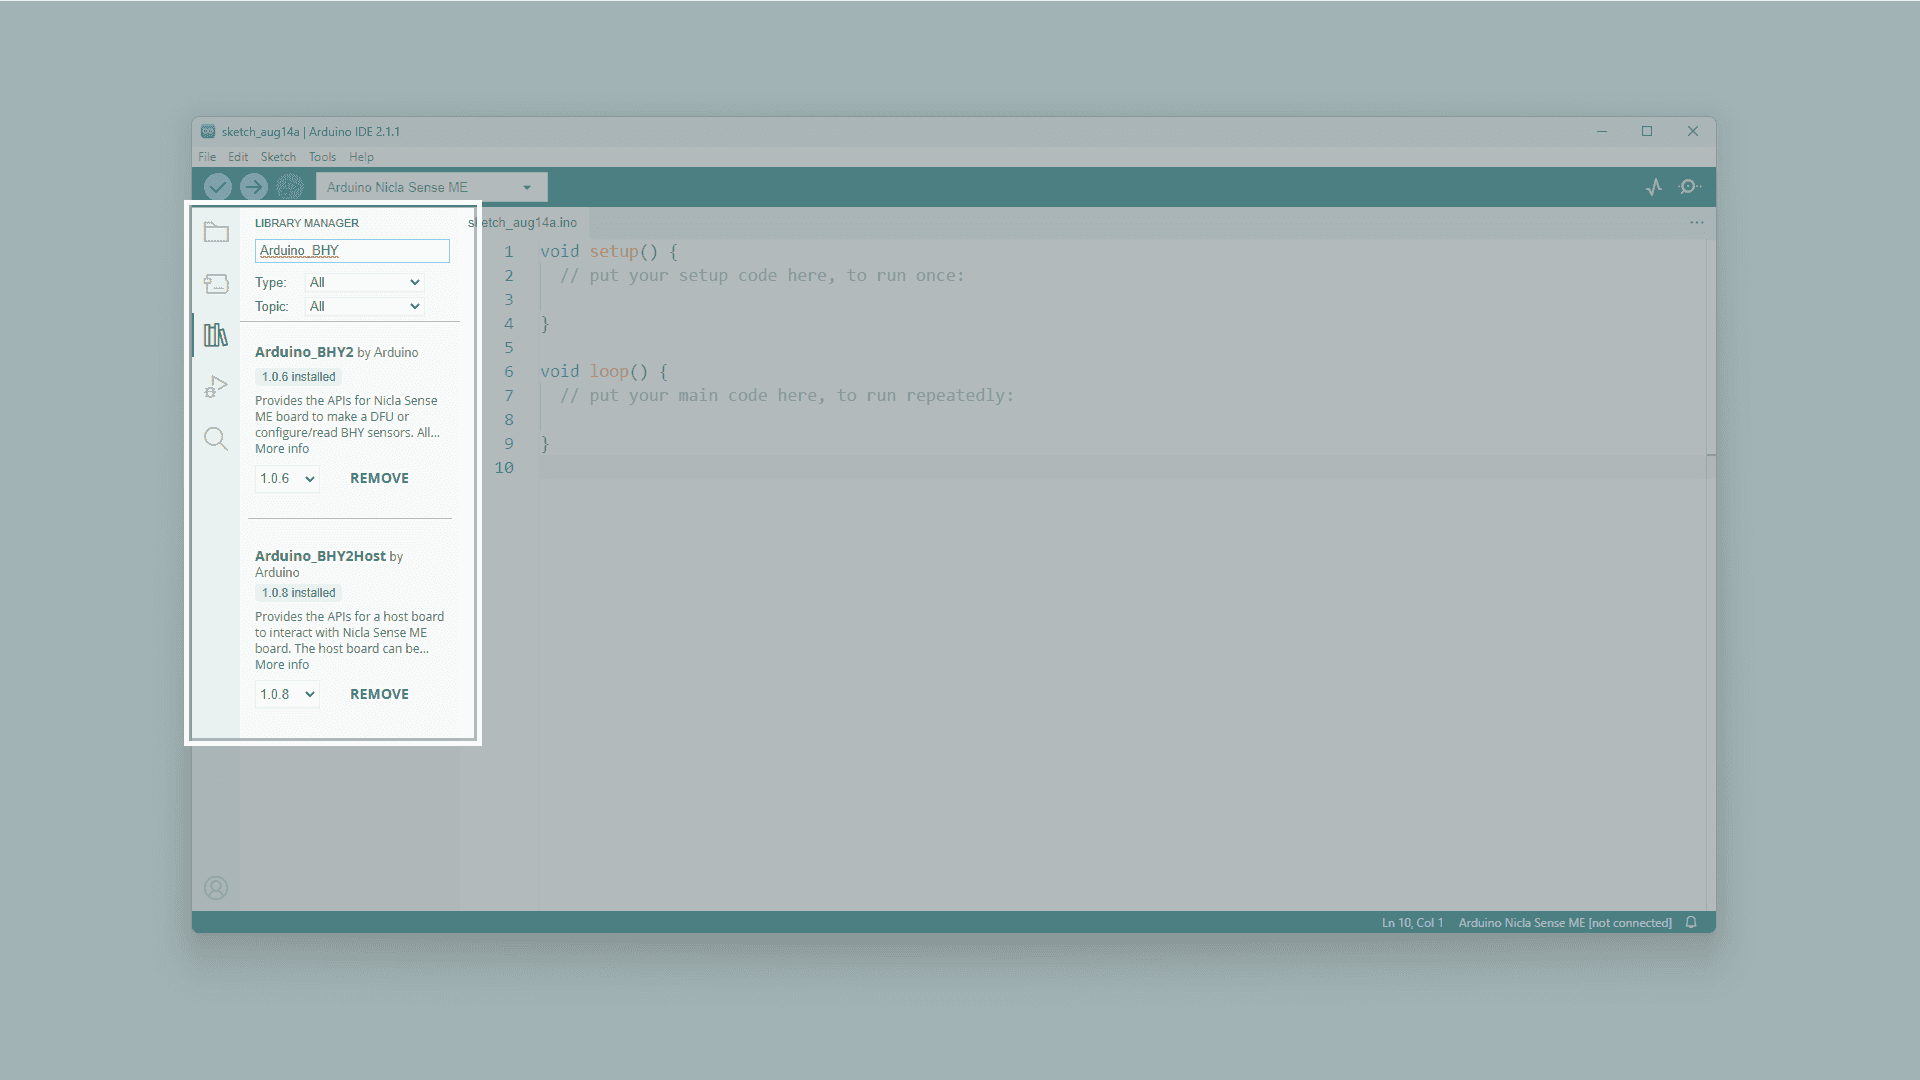
Task: Select the Library Manager books icon
Action: (216, 335)
